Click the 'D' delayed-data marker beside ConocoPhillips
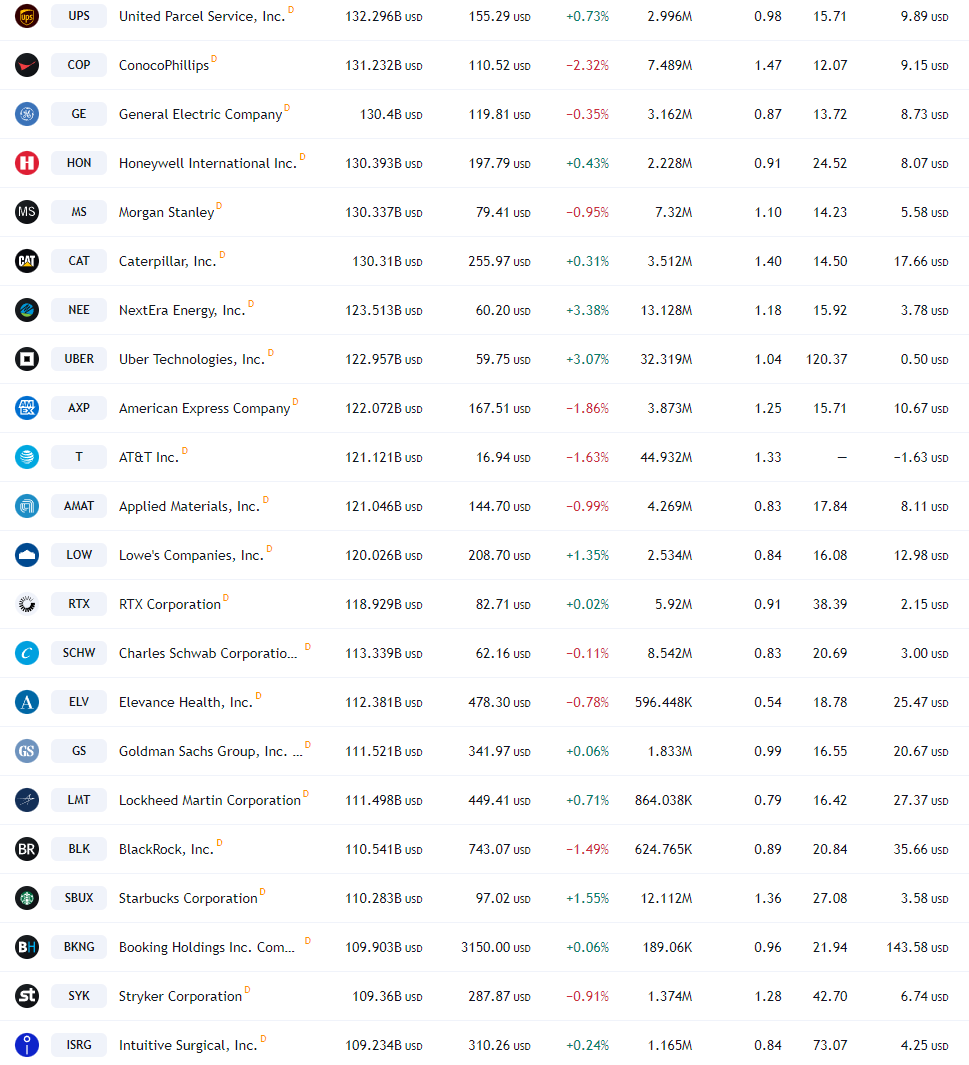The height and width of the screenshot is (1065, 969). pos(214,58)
